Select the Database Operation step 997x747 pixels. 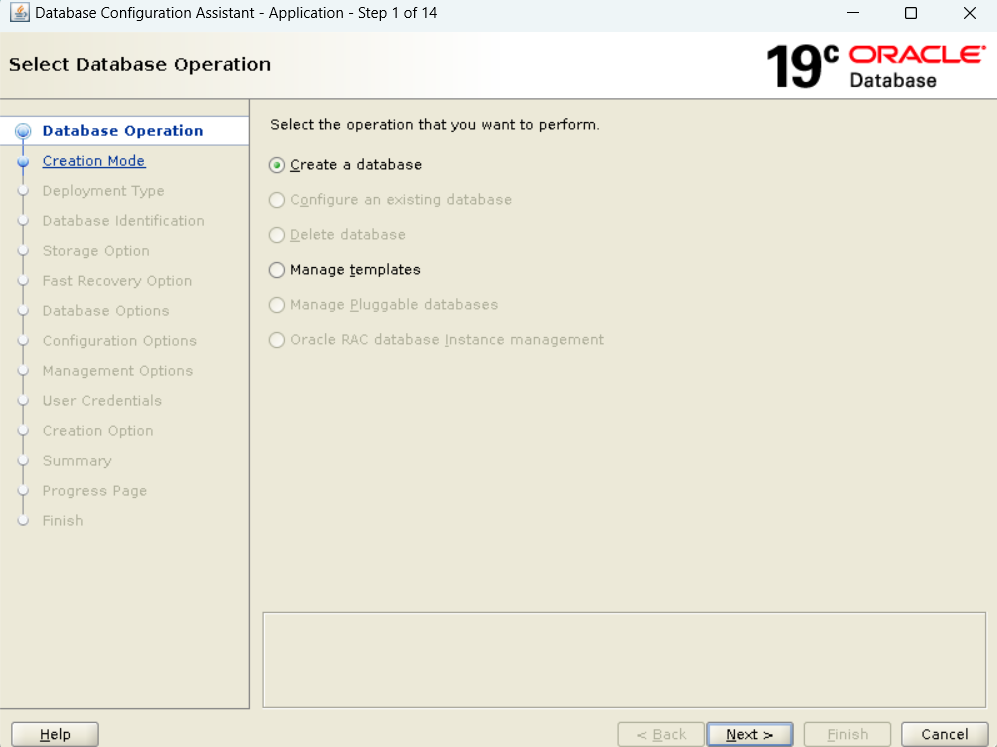point(123,131)
